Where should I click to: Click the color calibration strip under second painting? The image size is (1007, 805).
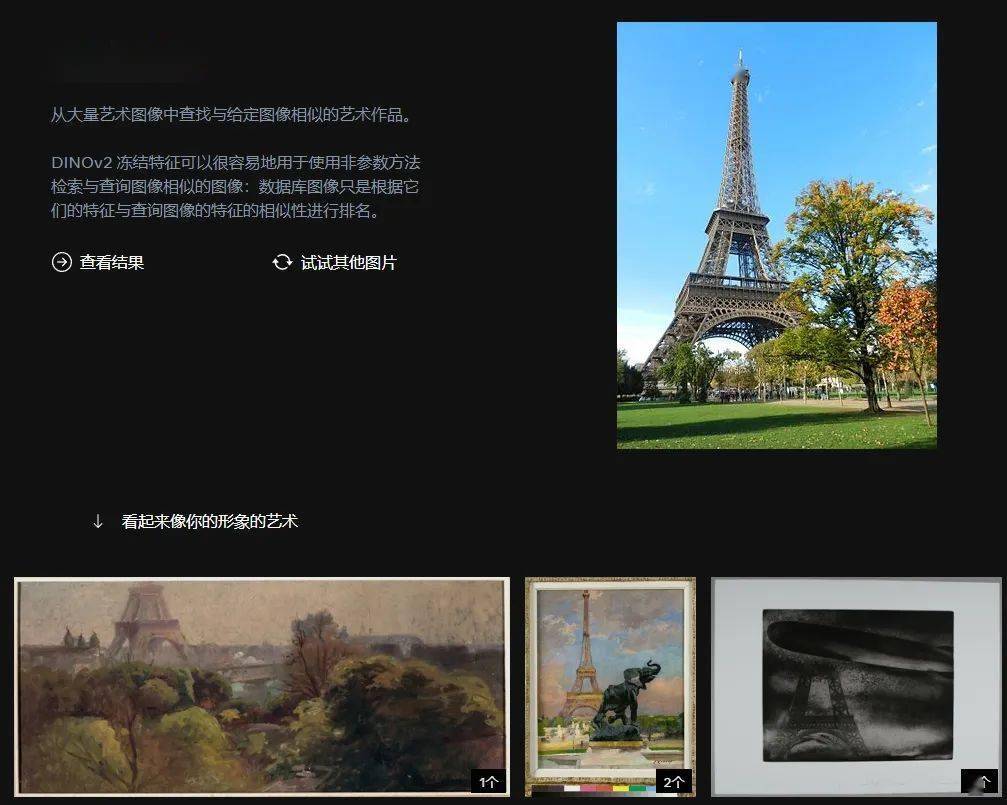pos(591,788)
